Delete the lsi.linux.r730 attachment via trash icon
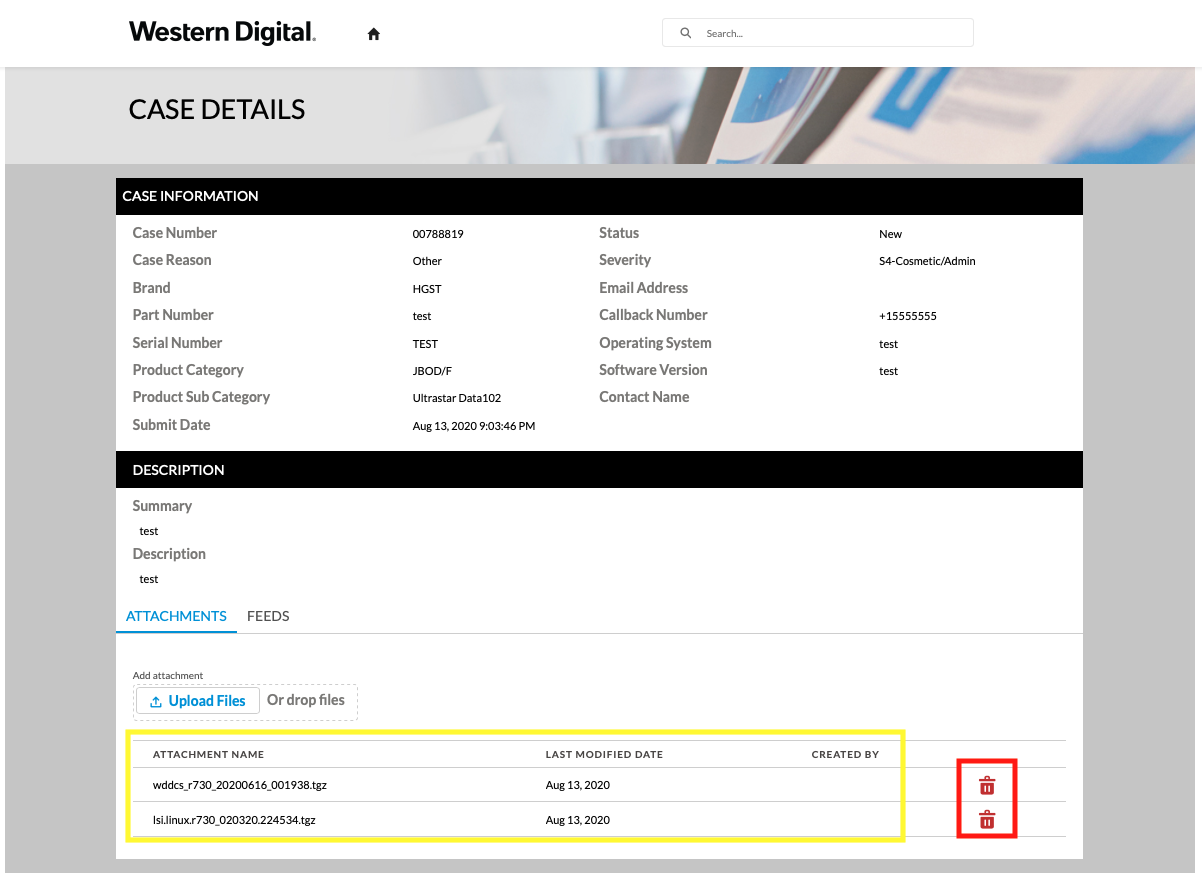 click(x=987, y=820)
